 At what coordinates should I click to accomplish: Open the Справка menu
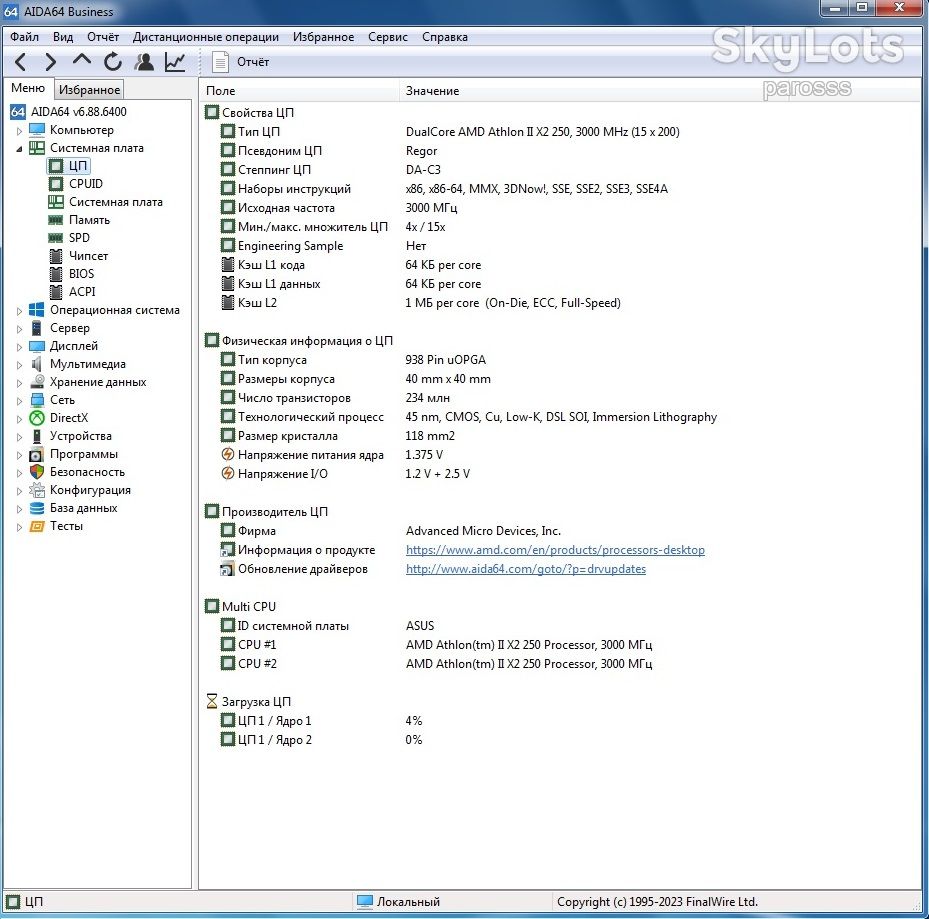[x=444, y=37]
